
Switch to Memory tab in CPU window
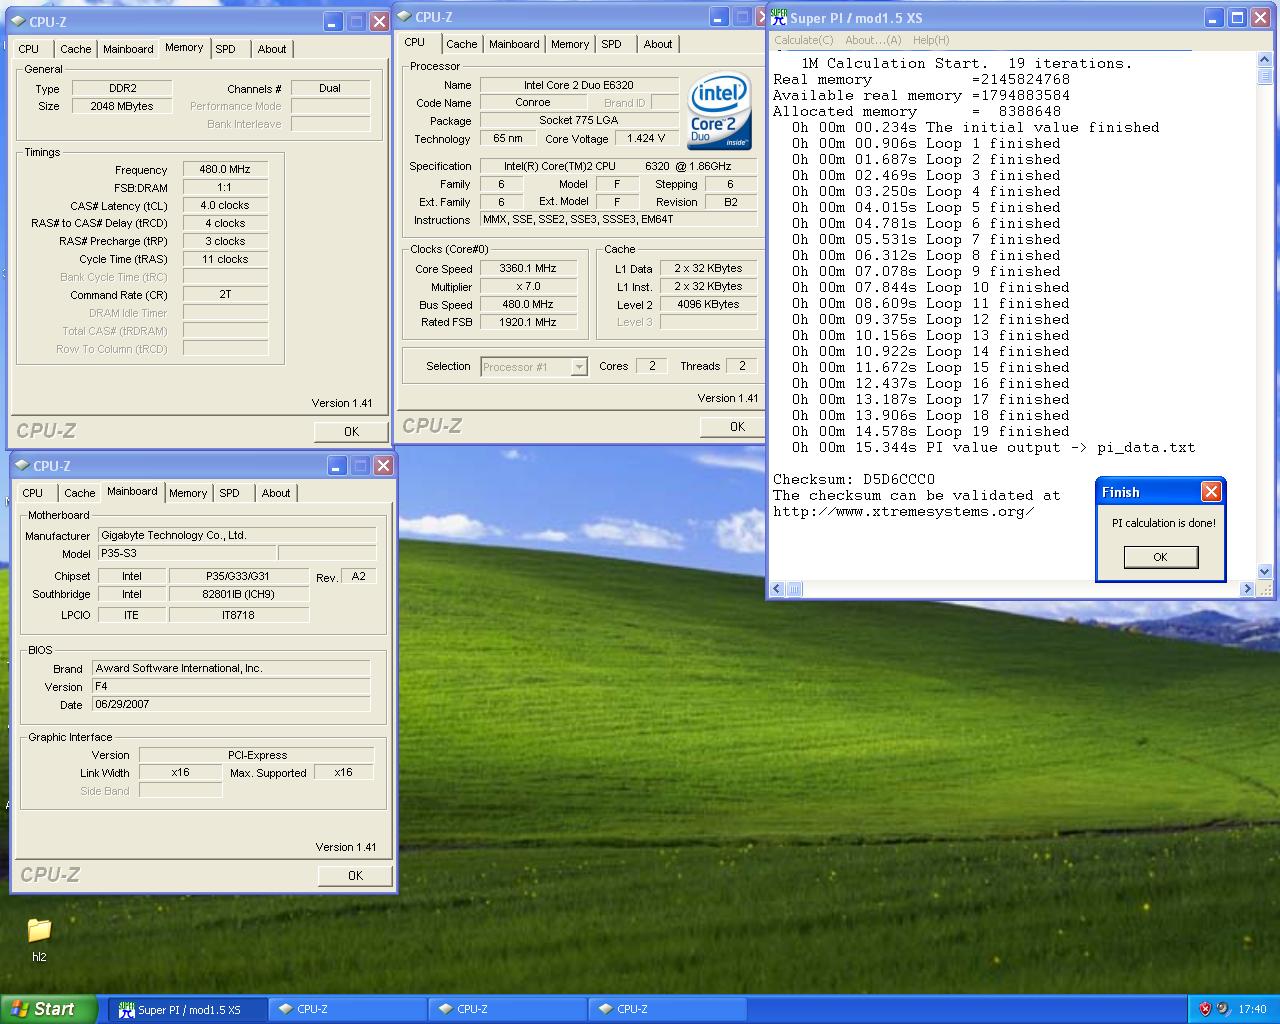[x=570, y=44]
